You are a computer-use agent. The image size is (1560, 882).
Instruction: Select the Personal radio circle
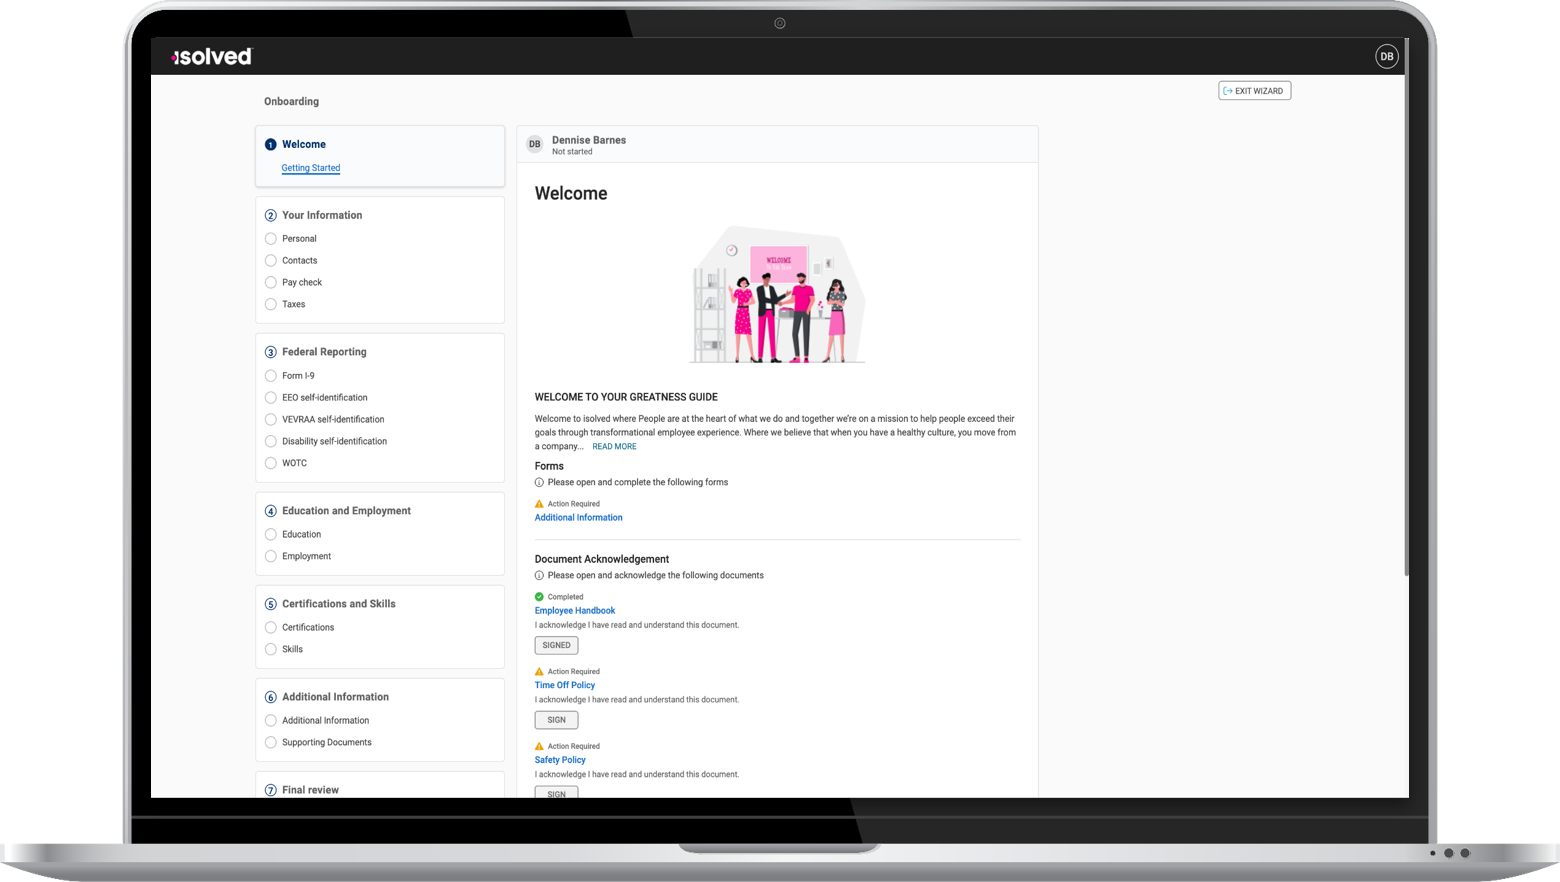pyautogui.click(x=270, y=238)
